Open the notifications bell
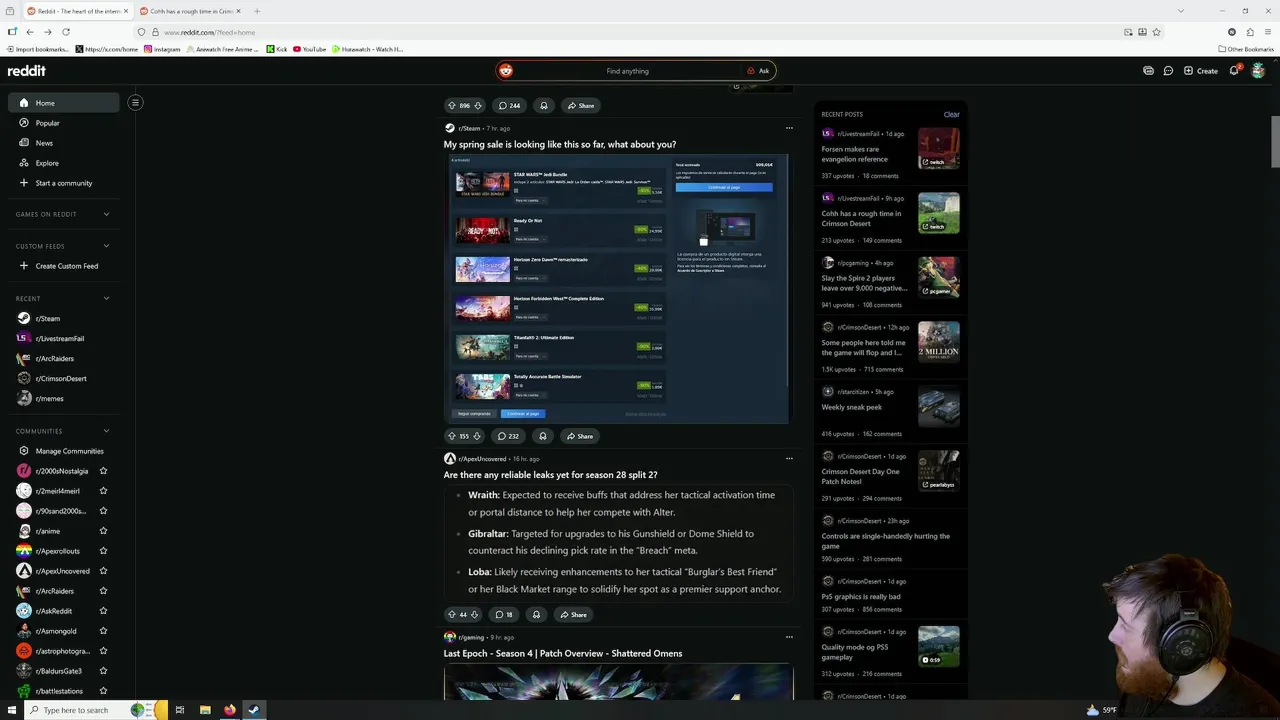 click(x=1235, y=71)
